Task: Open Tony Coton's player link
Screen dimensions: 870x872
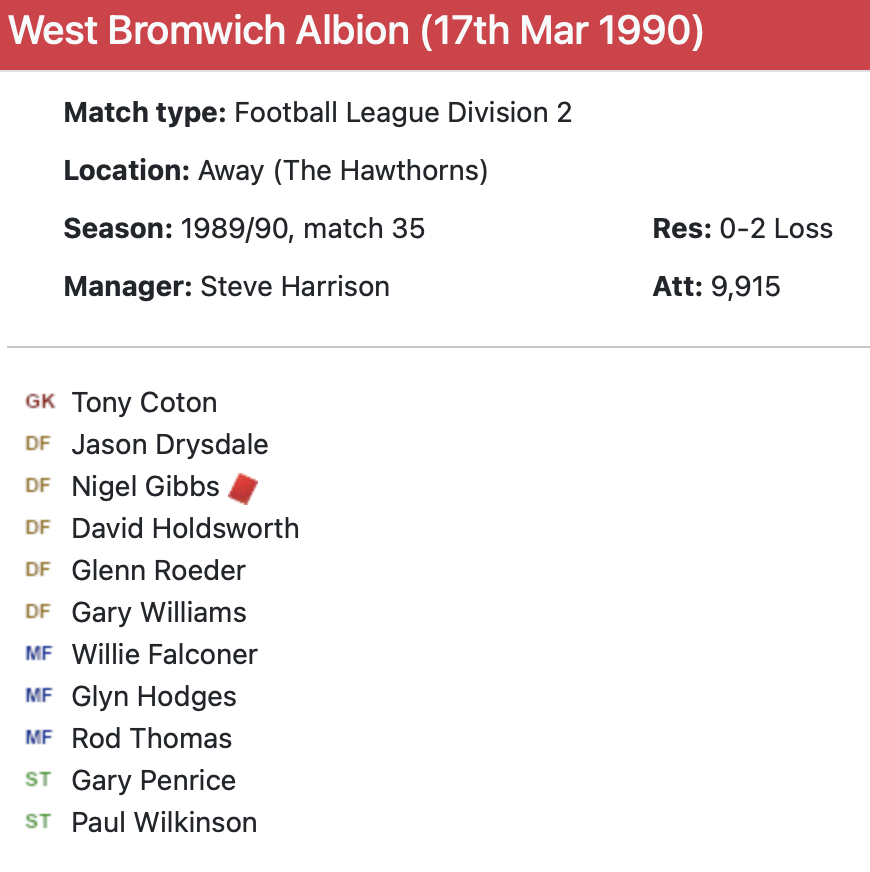Action: 144,403
